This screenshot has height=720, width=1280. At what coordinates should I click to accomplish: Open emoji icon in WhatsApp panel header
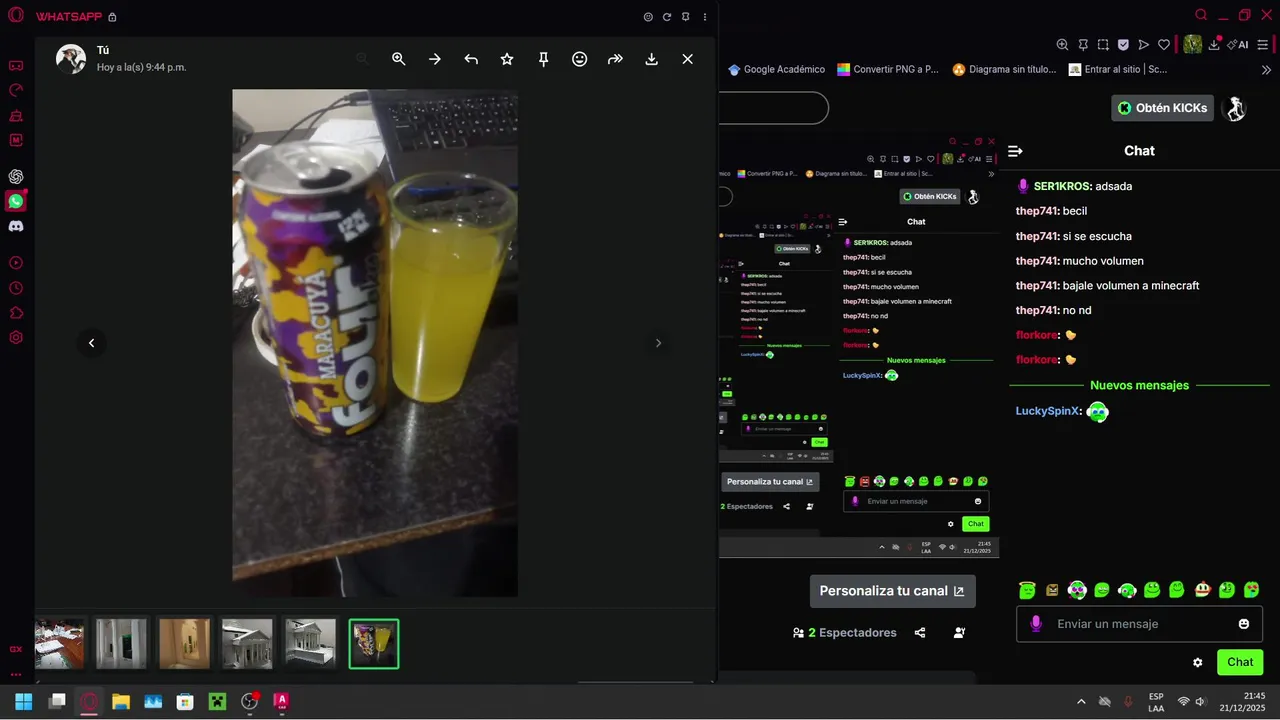648,17
